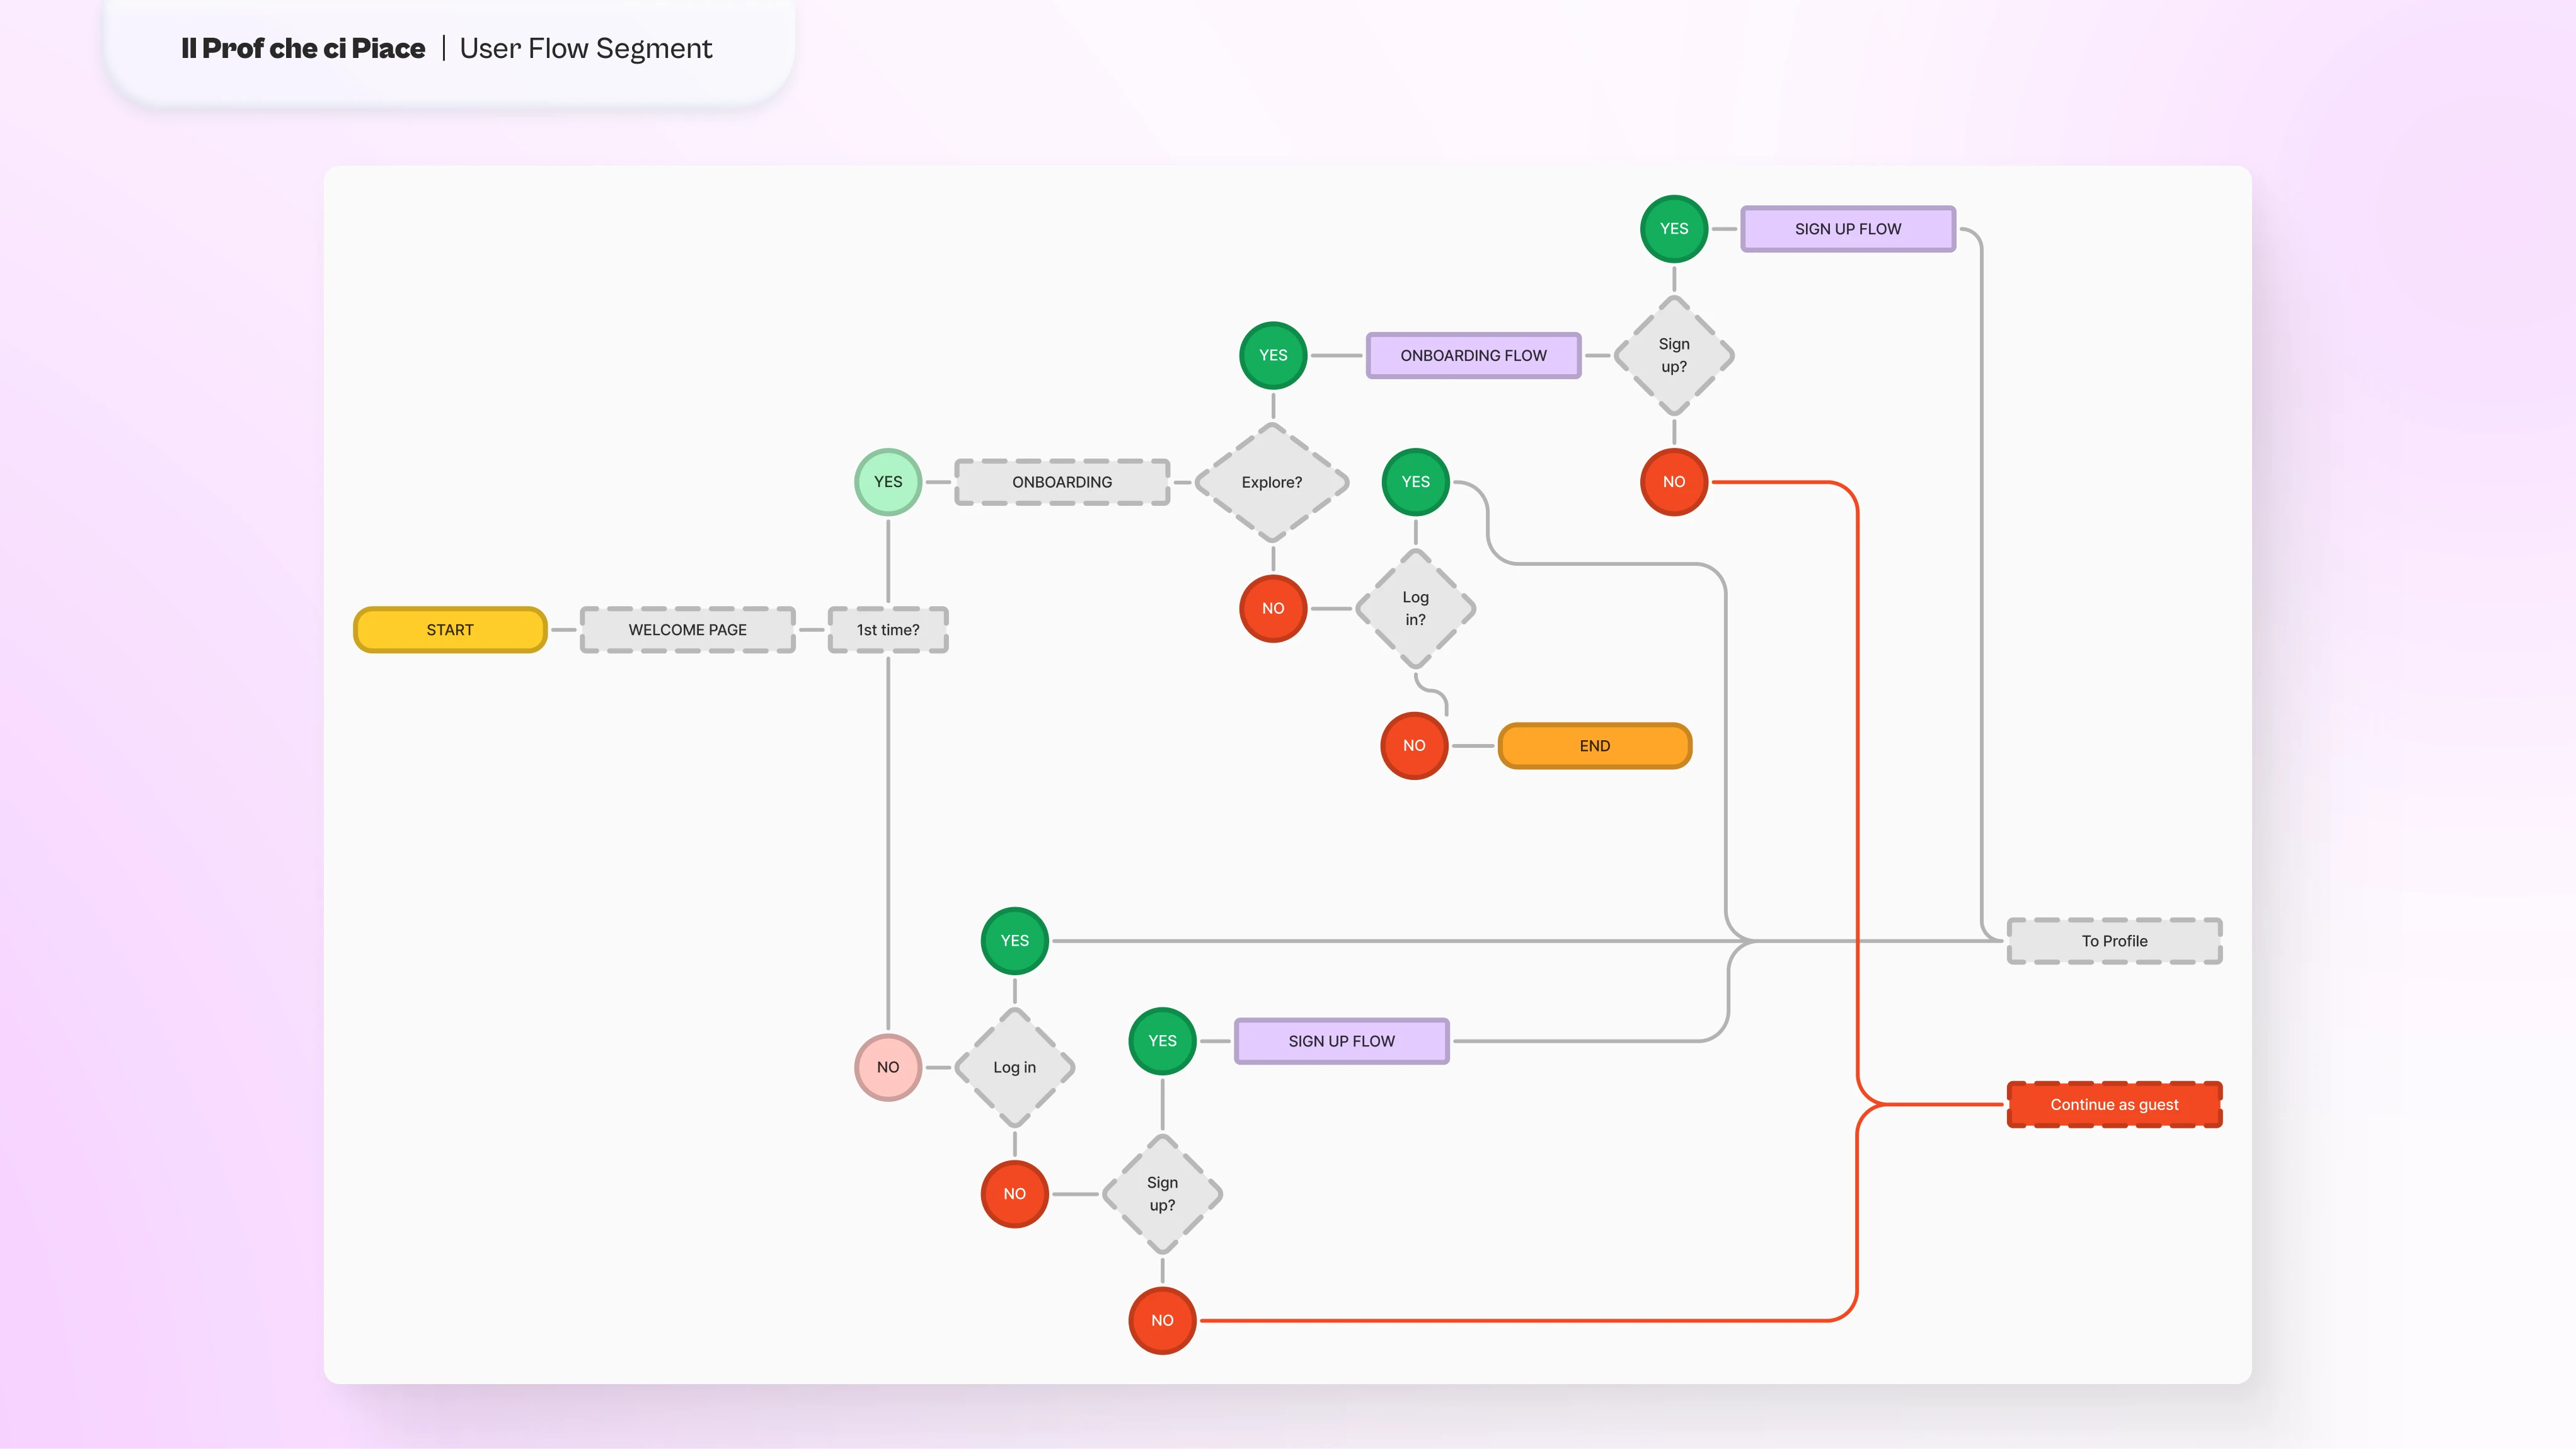This screenshot has height=1449, width=2576.
Task: Click the YES circle beside top SIGN UP FLOW
Action: pyautogui.click(x=1673, y=229)
